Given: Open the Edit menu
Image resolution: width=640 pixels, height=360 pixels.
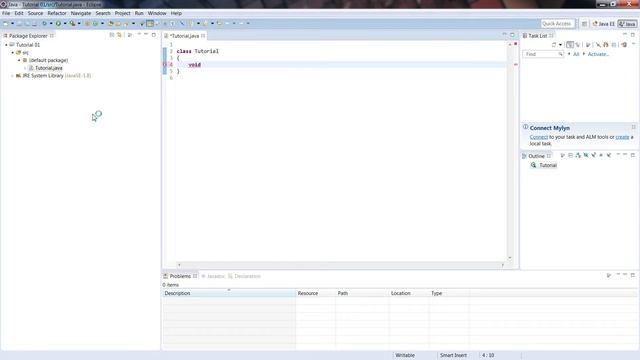Looking at the screenshot, I should [x=19, y=13].
